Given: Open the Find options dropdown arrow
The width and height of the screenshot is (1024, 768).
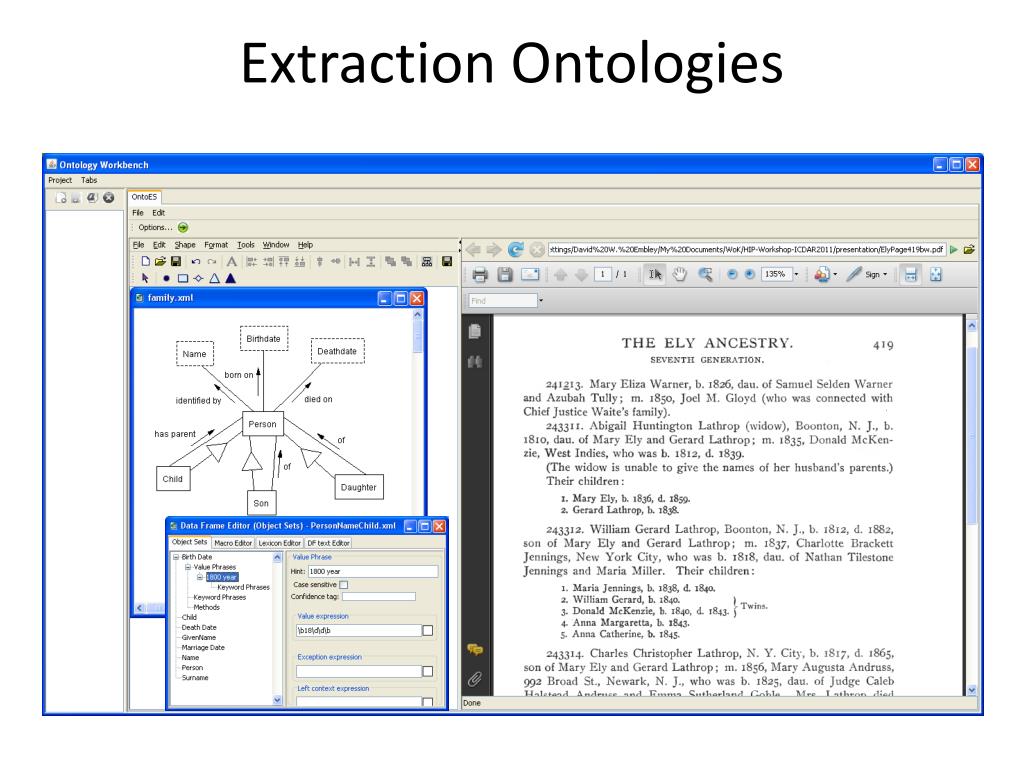Looking at the screenshot, I should tap(541, 300).
